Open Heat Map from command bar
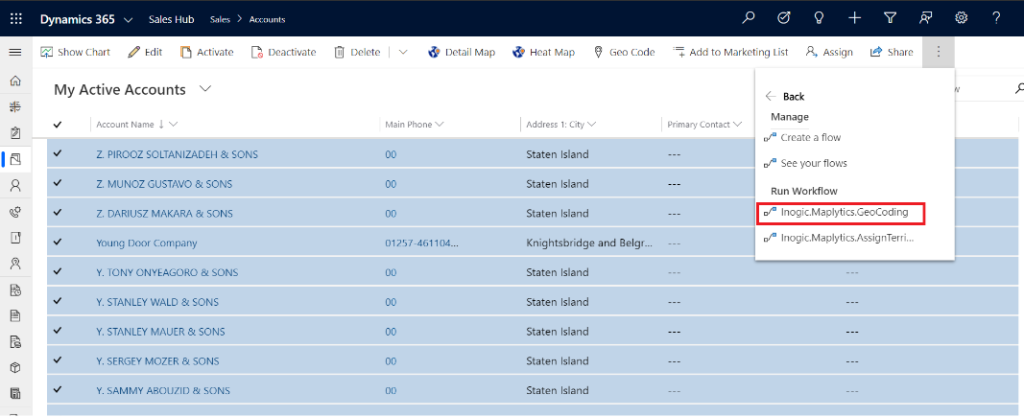 (543, 52)
